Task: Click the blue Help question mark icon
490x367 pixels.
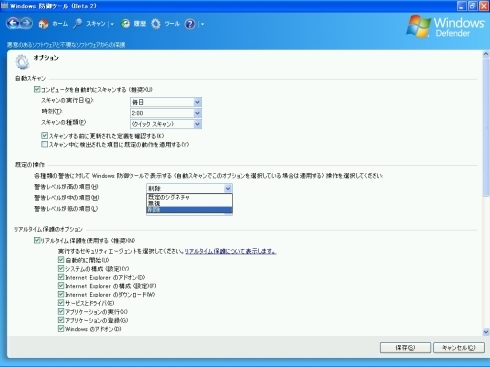Action: click(x=190, y=24)
